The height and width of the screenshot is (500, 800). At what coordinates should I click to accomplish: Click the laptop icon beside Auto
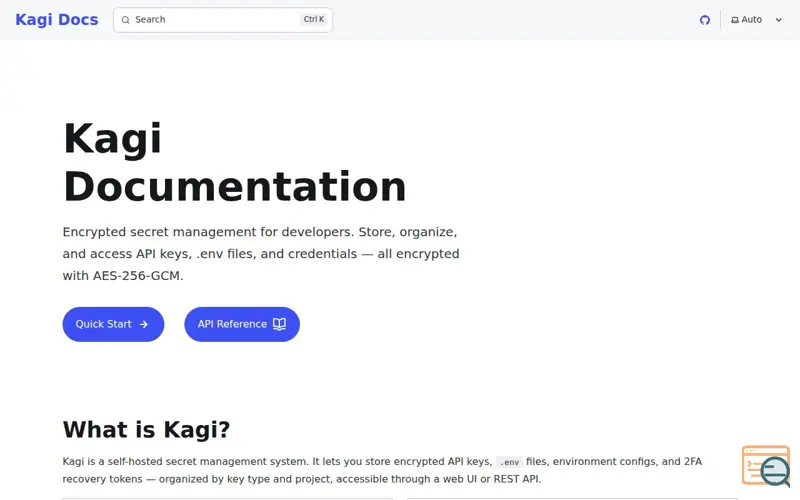735,20
